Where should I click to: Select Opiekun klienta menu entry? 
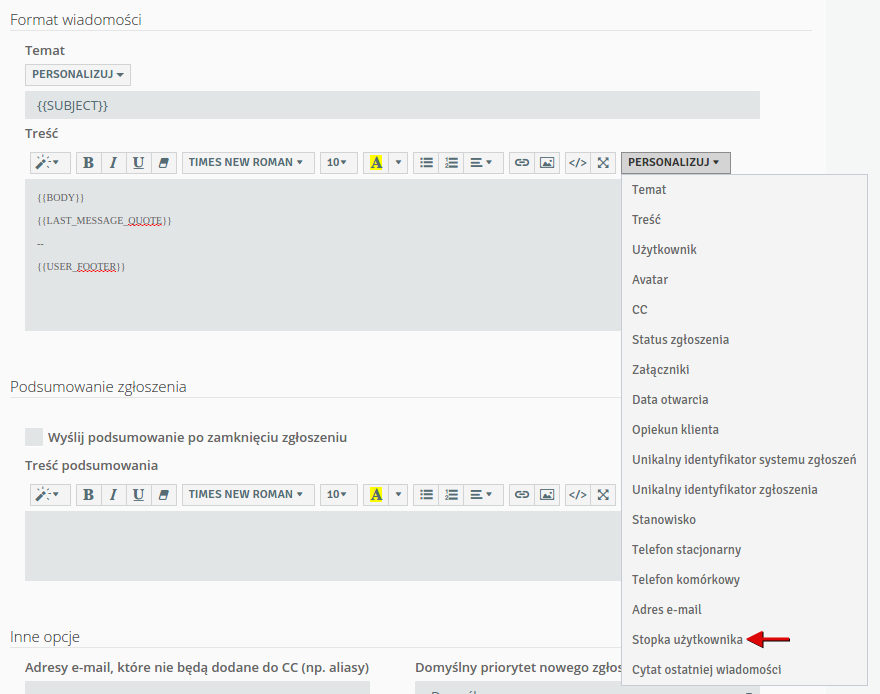pos(744,430)
